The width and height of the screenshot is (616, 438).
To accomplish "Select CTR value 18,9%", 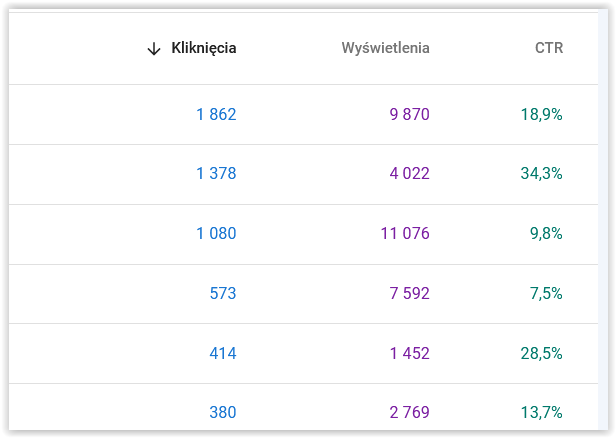I will coord(541,115).
